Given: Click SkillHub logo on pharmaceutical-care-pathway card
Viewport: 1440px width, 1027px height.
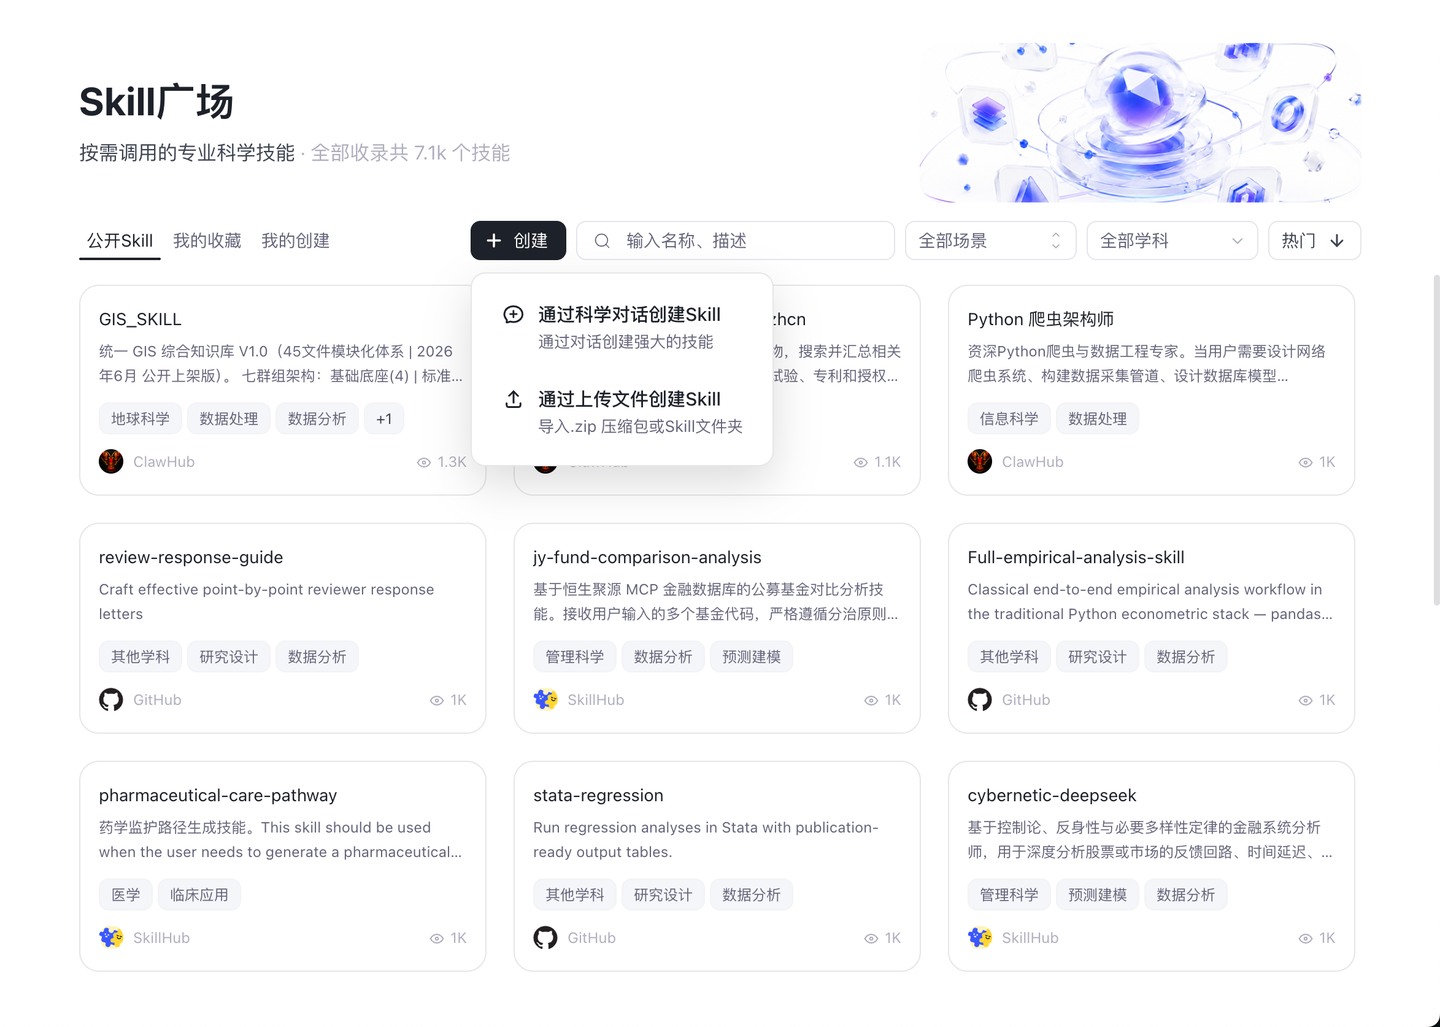Looking at the screenshot, I should 111,937.
